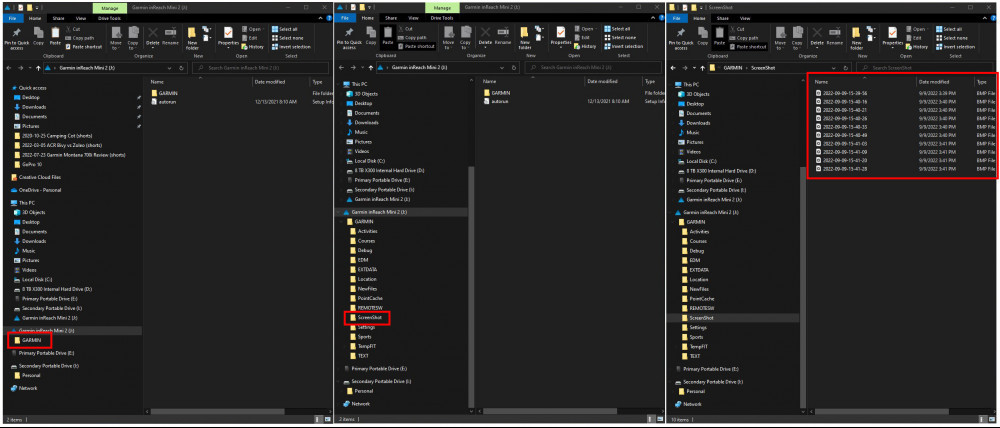Open Delete dropdown arrow in left window ribbon
1000x428 pixels.
click(152, 48)
